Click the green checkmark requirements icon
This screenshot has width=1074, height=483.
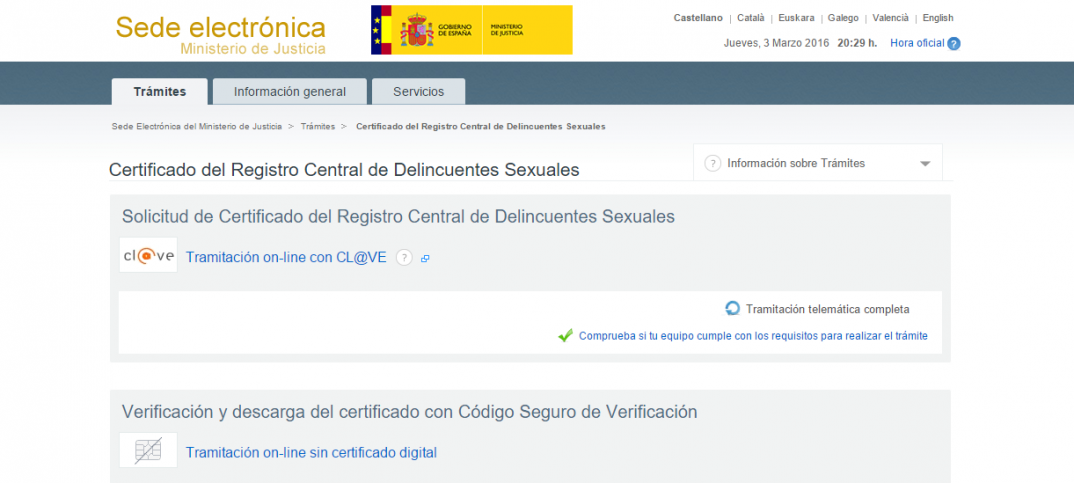pyautogui.click(x=565, y=336)
